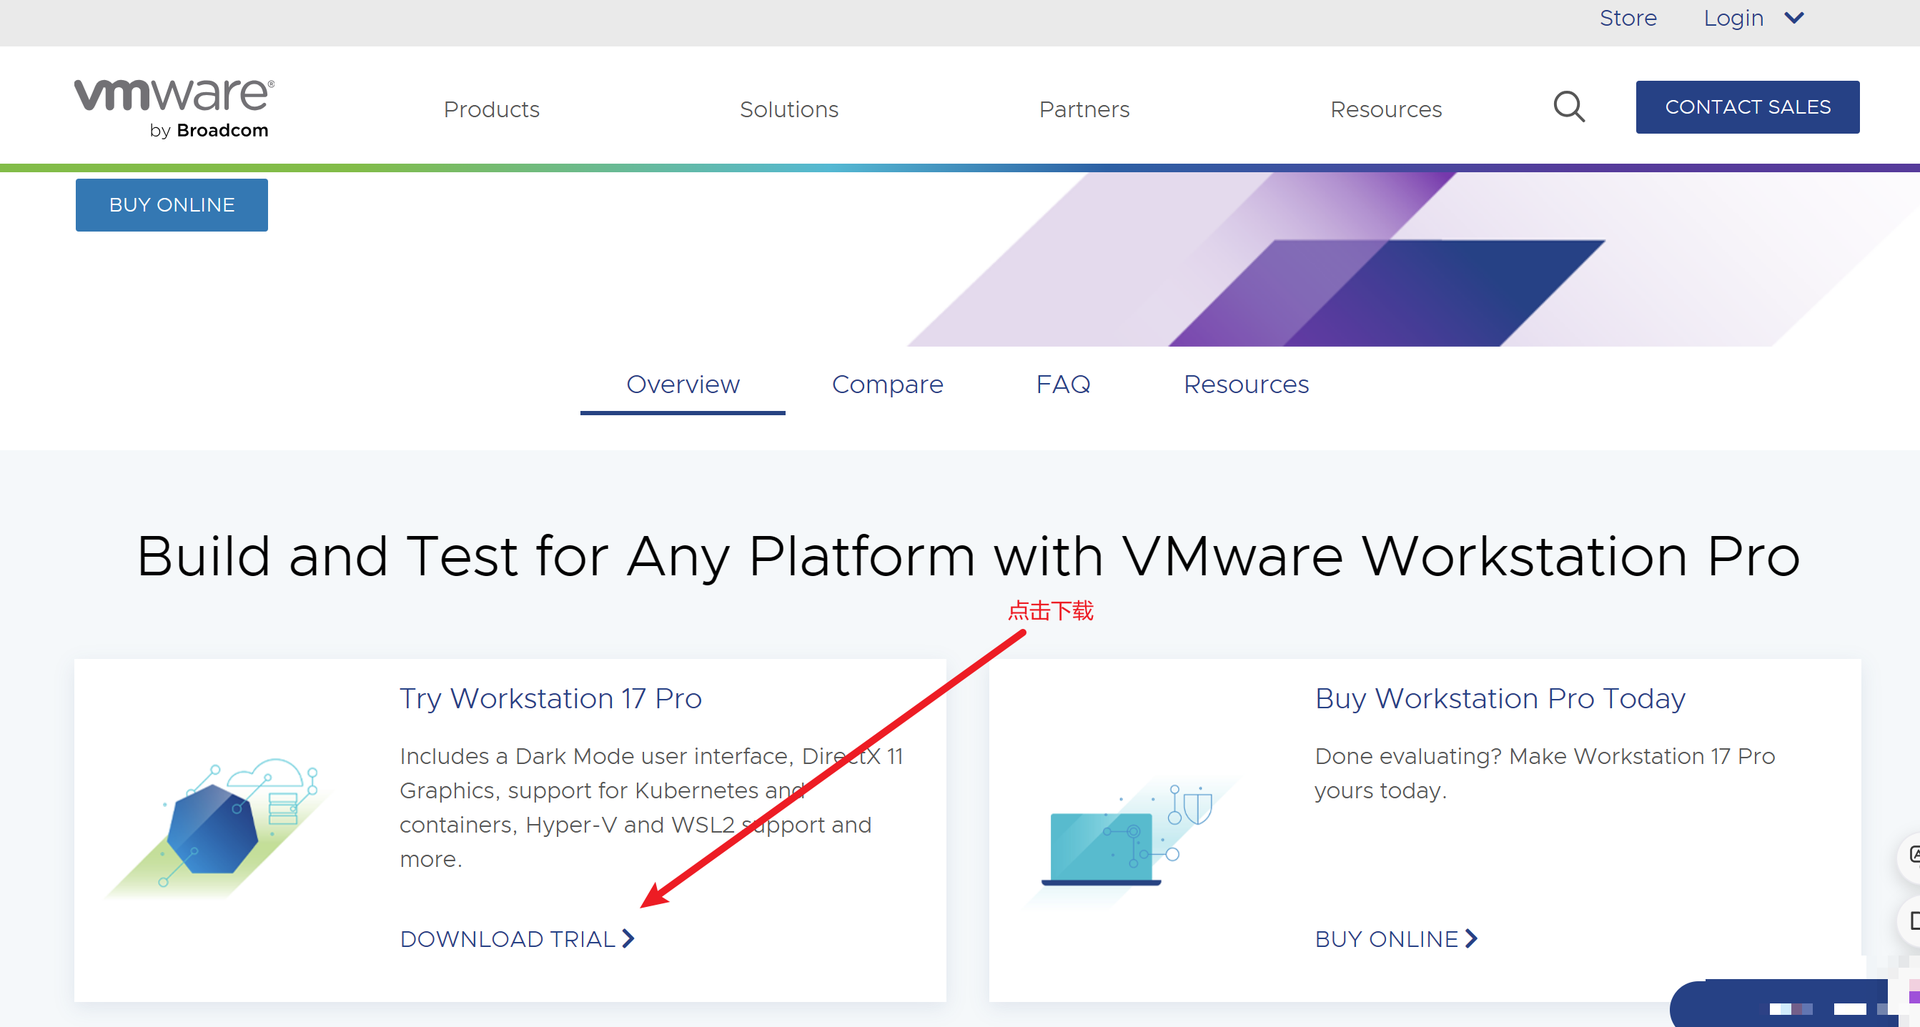Click the blue BUY ONLINE button
The height and width of the screenshot is (1027, 1920).
pyautogui.click(x=172, y=205)
